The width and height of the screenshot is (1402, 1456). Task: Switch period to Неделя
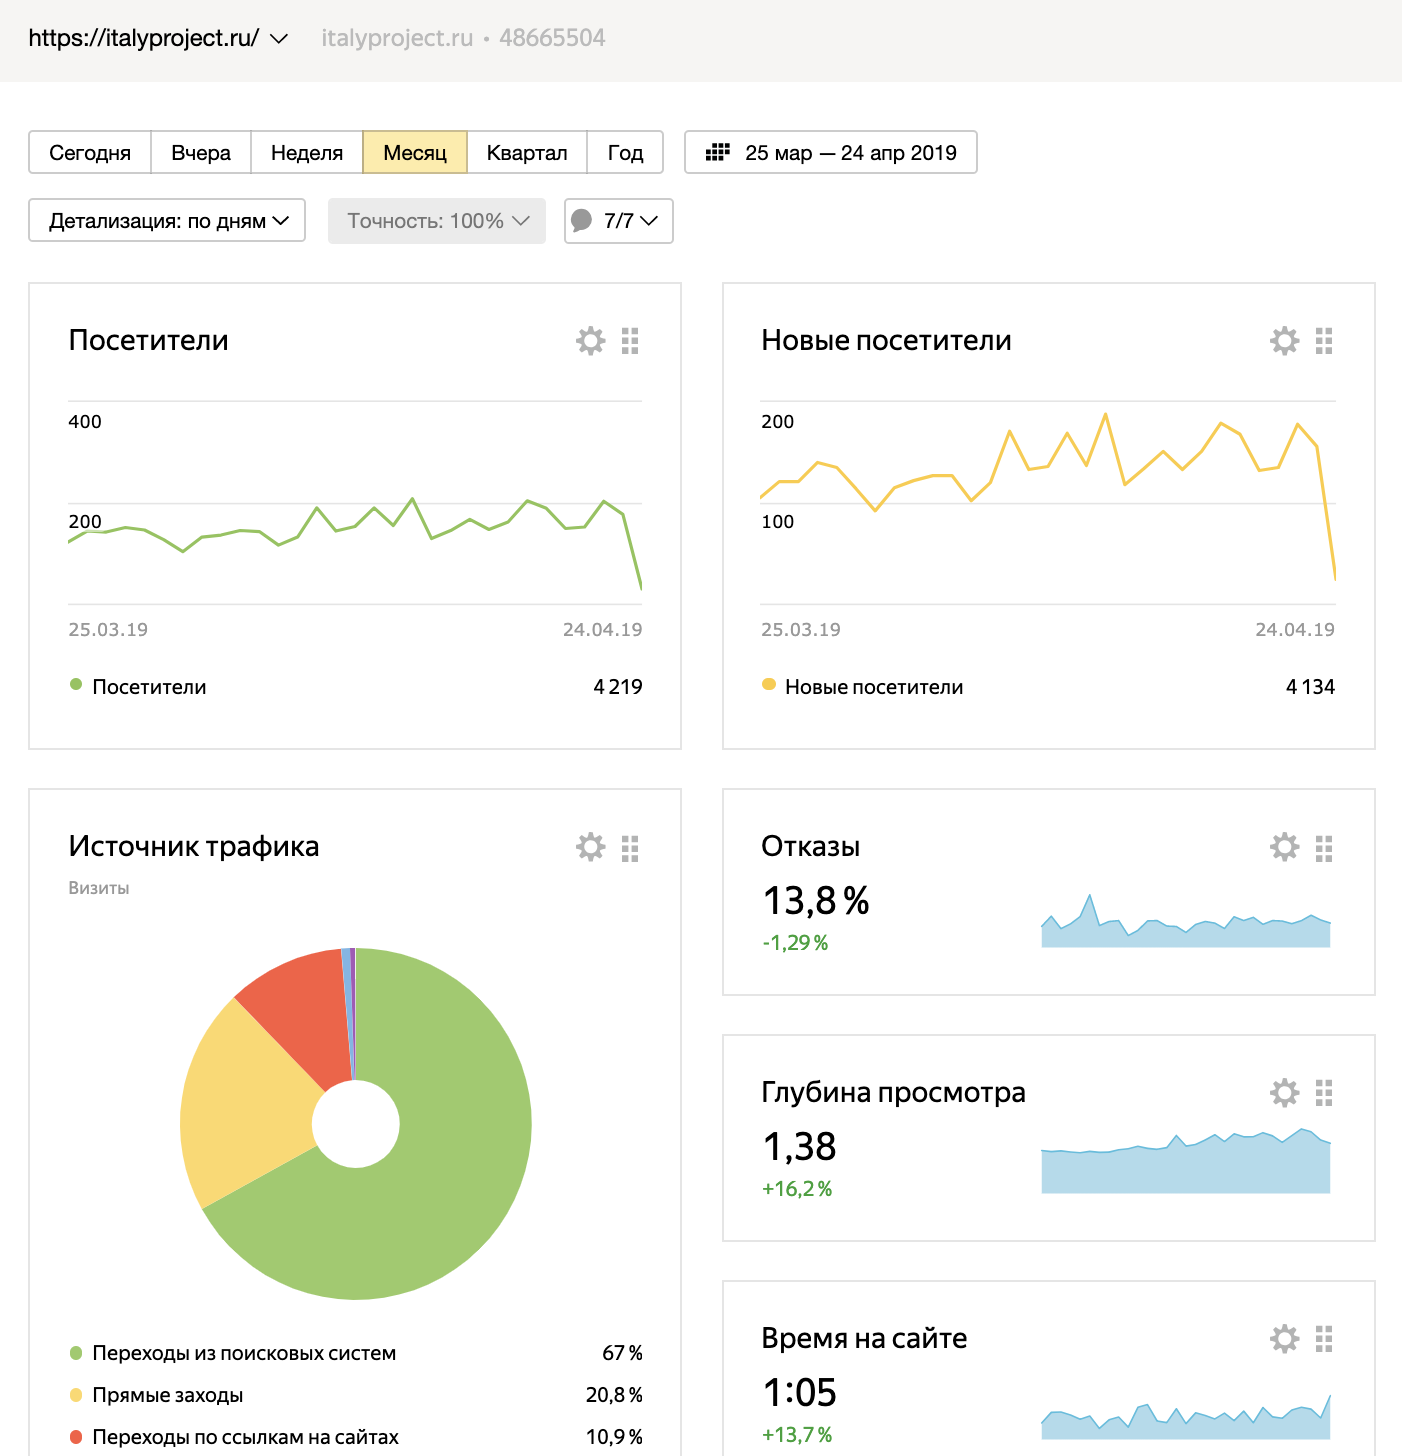click(306, 153)
